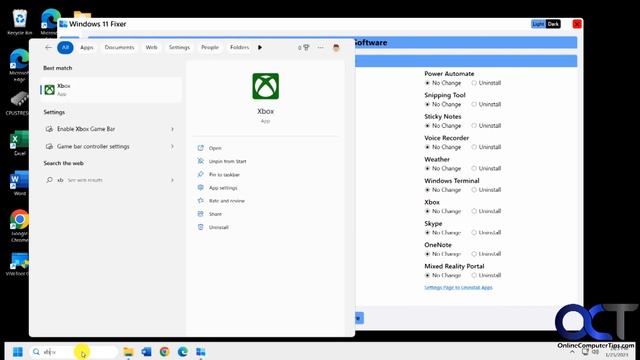Click the xb See web results item
640x360 pixels.
(111, 180)
